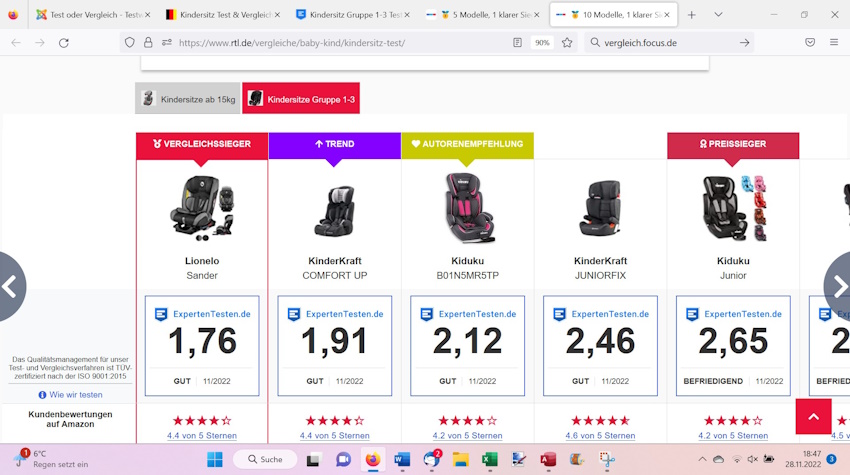Image resolution: width=850 pixels, height=475 pixels.
Task: Show previous products with left carousel arrow
Action: coord(10,286)
